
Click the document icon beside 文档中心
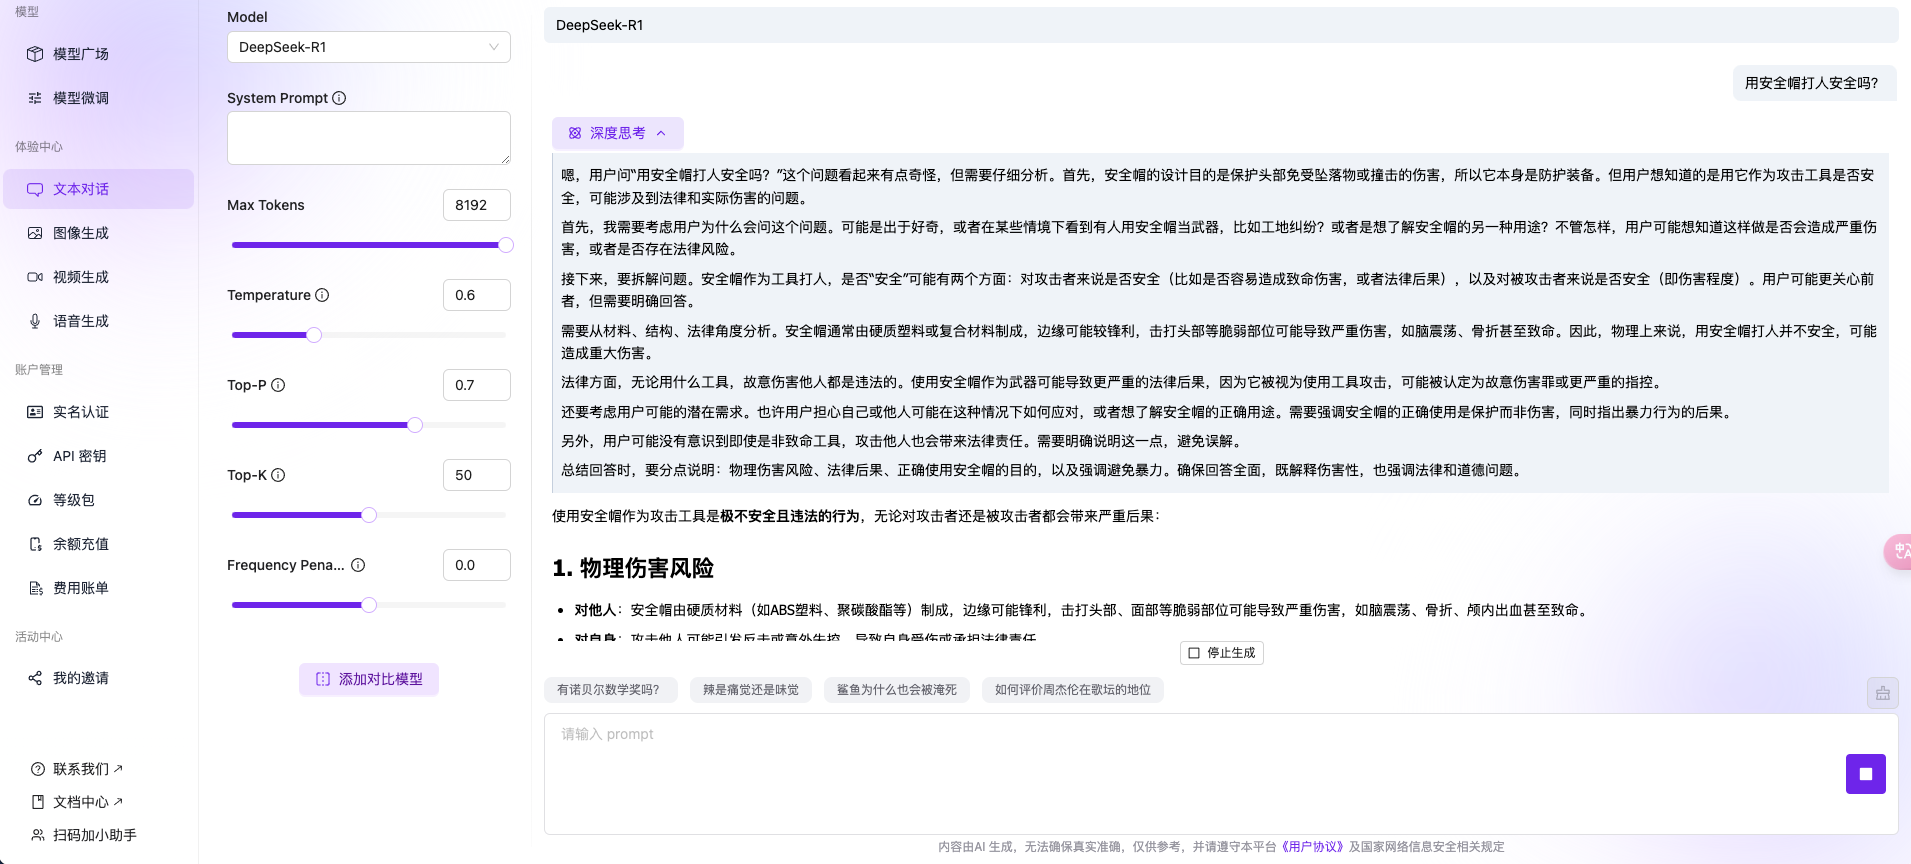click(x=38, y=802)
